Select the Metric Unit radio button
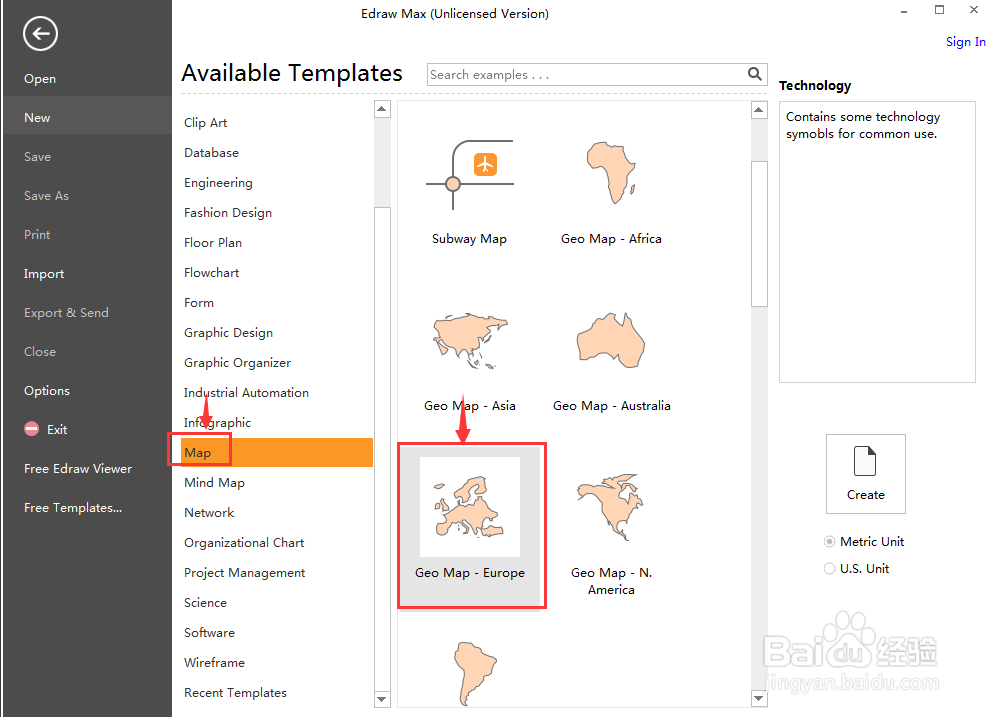This screenshot has width=995, height=717. click(829, 541)
